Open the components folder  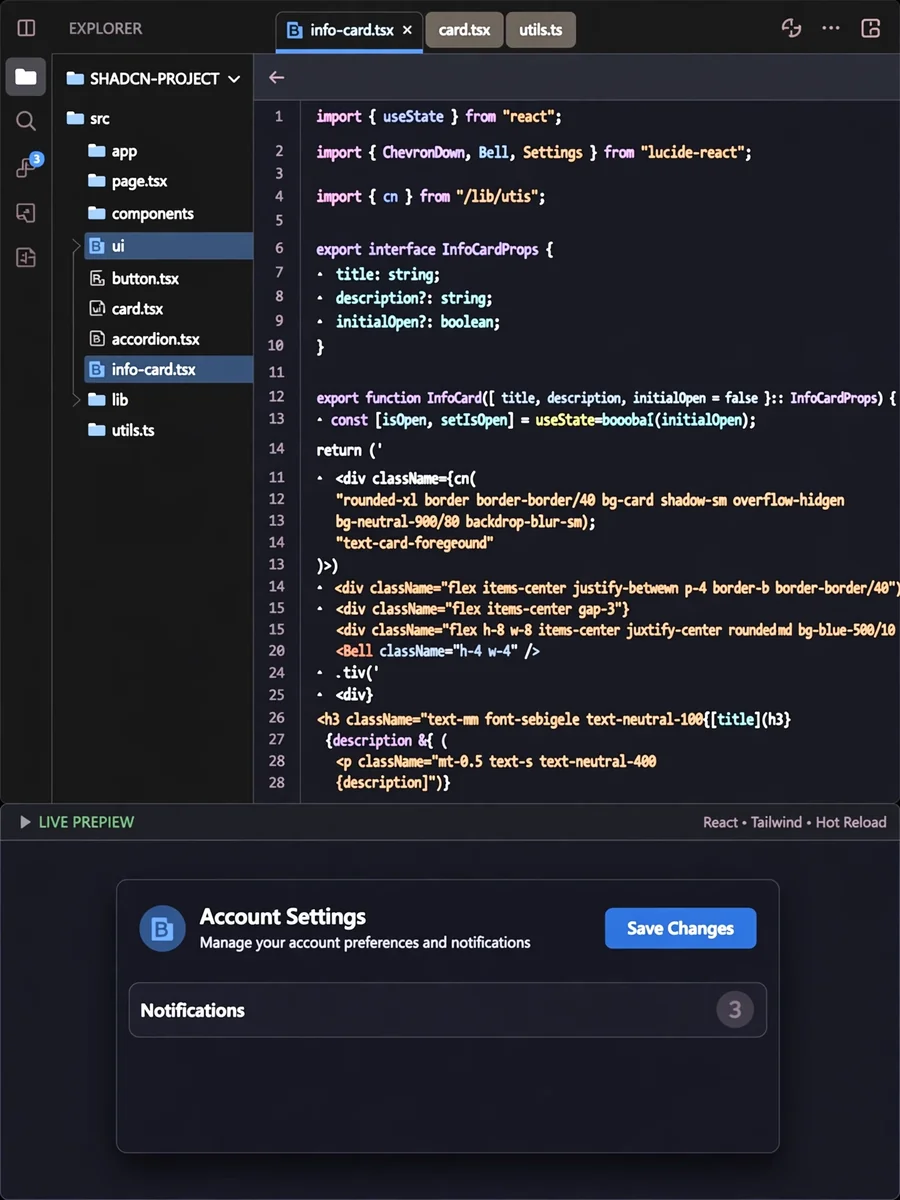pos(140,213)
